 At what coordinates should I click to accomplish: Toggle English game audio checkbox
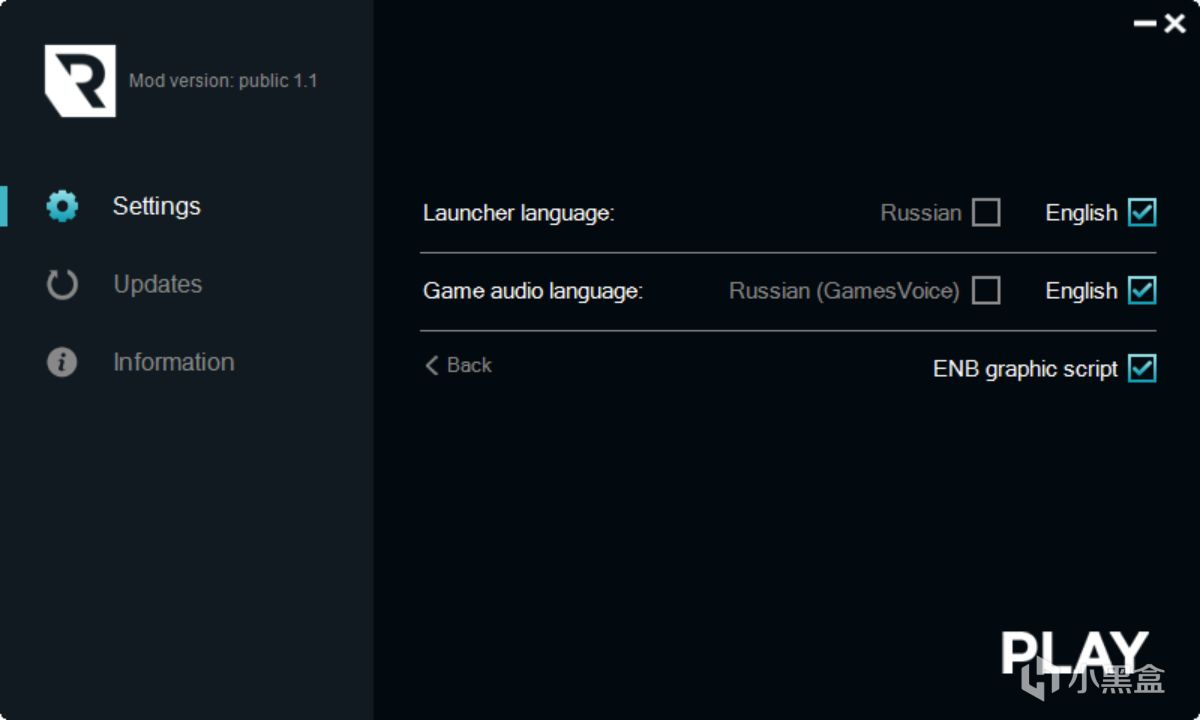[1142, 291]
